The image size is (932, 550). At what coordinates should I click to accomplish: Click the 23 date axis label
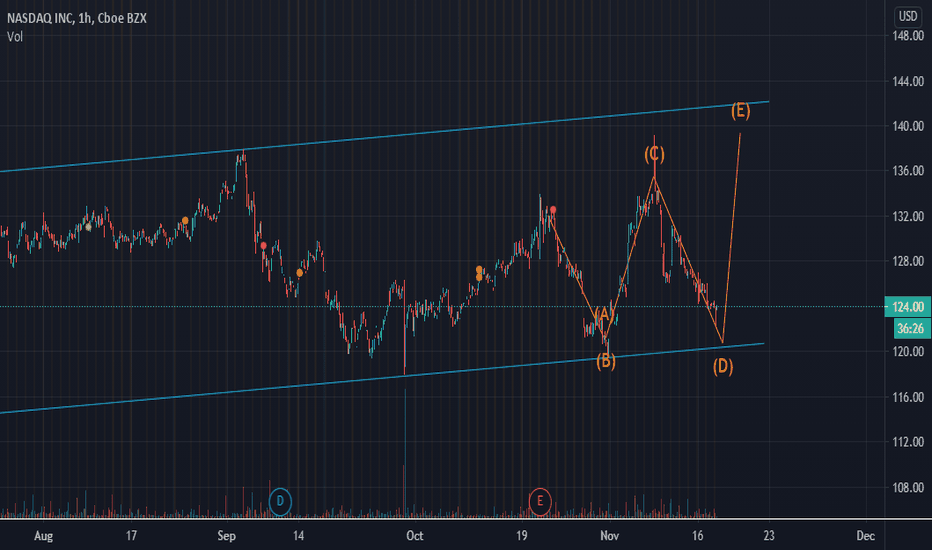[769, 536]
